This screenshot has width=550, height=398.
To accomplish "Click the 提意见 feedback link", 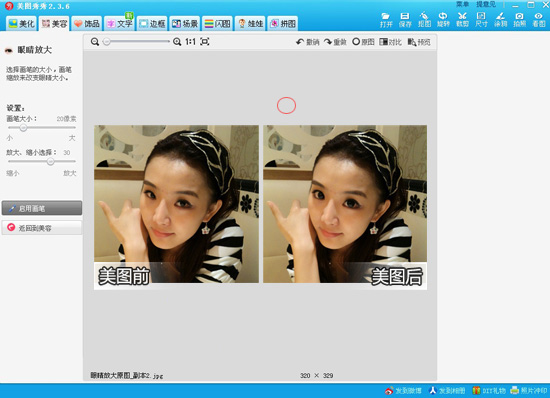I will tap(486, 4).
